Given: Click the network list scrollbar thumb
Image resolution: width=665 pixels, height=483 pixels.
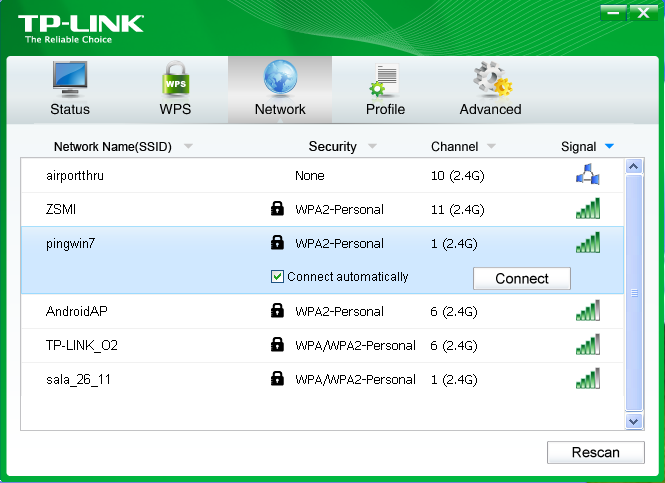Looking at the screenshot, I should point(634,293).
